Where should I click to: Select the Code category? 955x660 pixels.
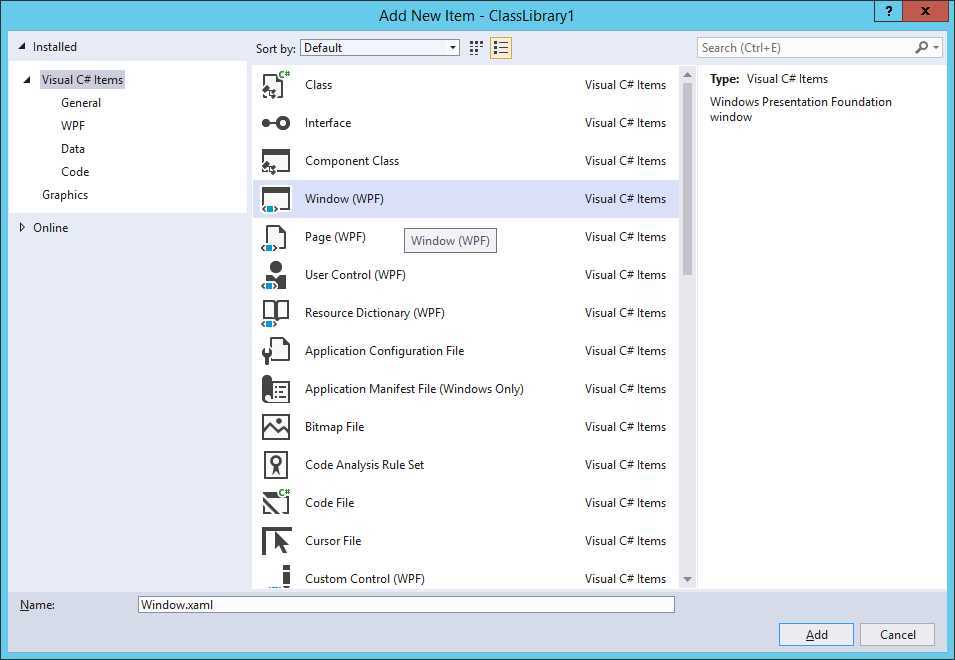[x=75, y=172]
